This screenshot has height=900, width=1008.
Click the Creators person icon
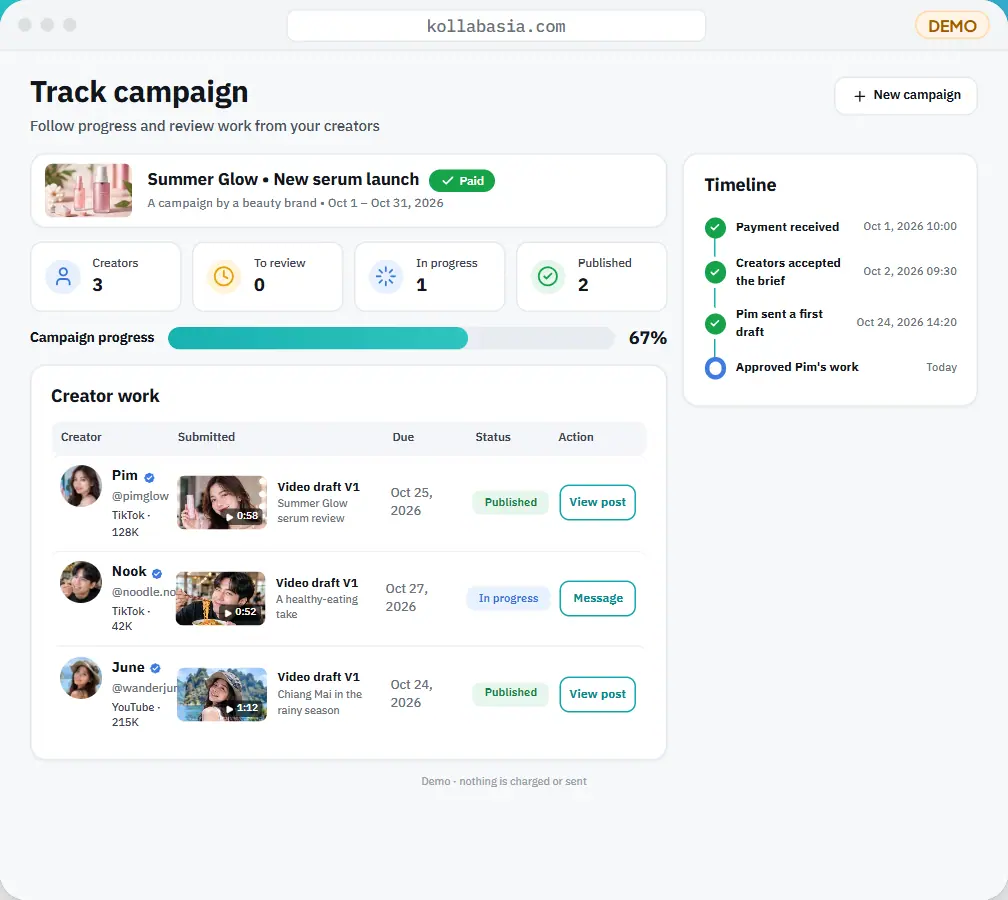click(x=63, y=276)
